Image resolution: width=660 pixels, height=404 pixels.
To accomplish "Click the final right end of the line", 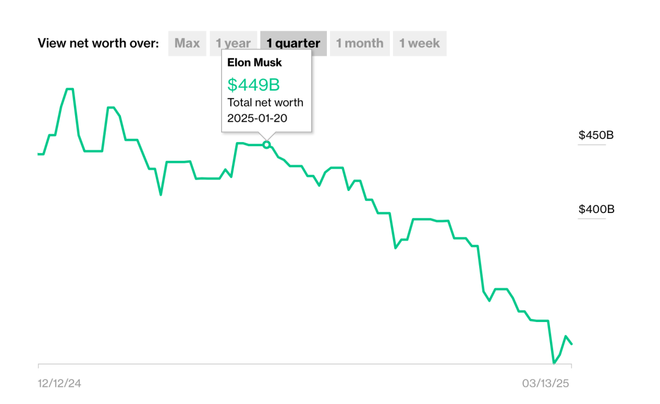I will point(571,344).
